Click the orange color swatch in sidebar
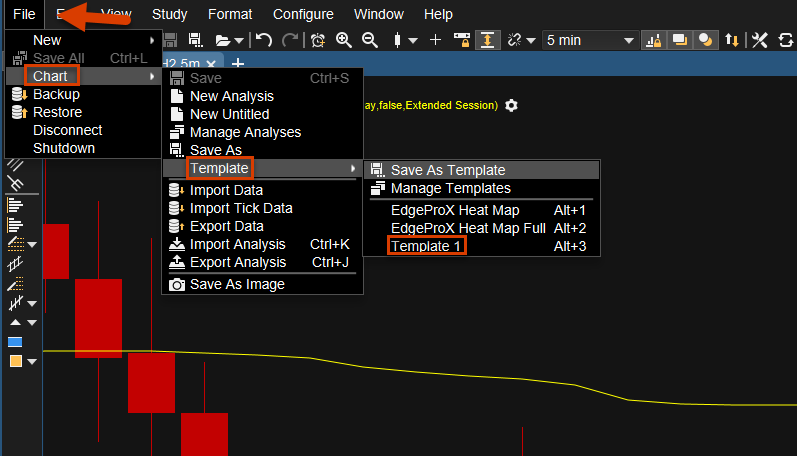 (15, 361)
